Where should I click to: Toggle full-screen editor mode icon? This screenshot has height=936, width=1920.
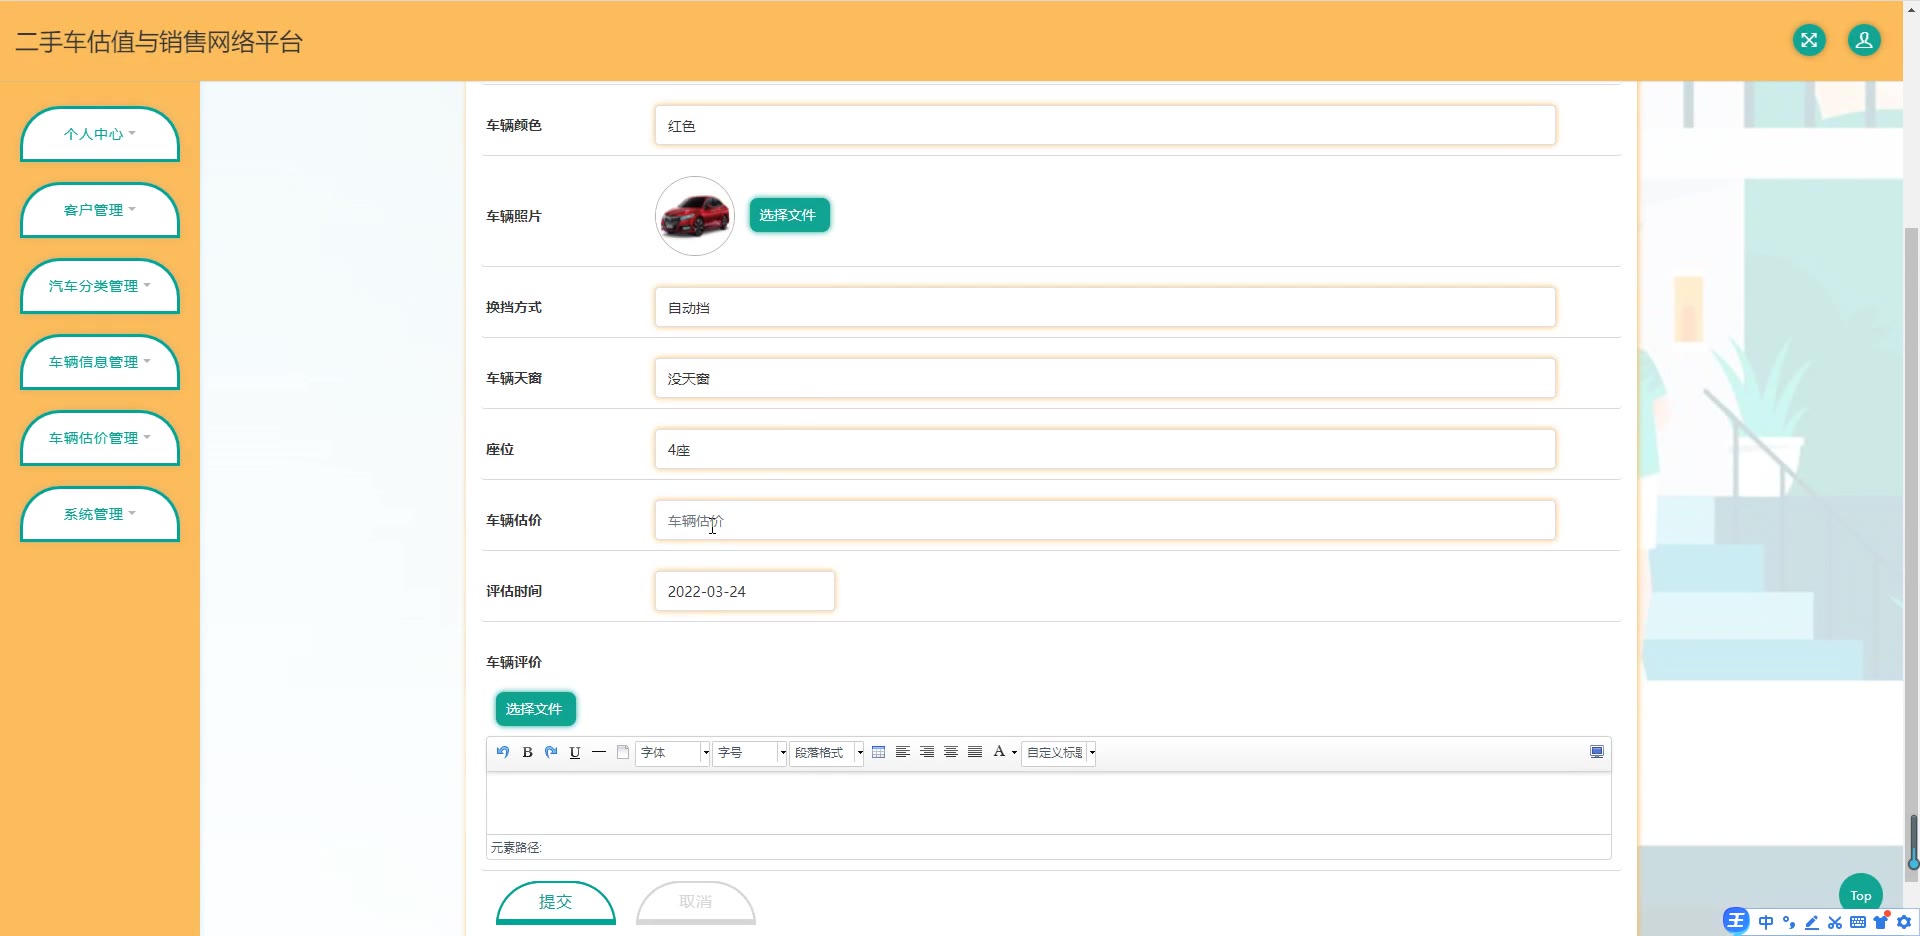[1596, 752]
